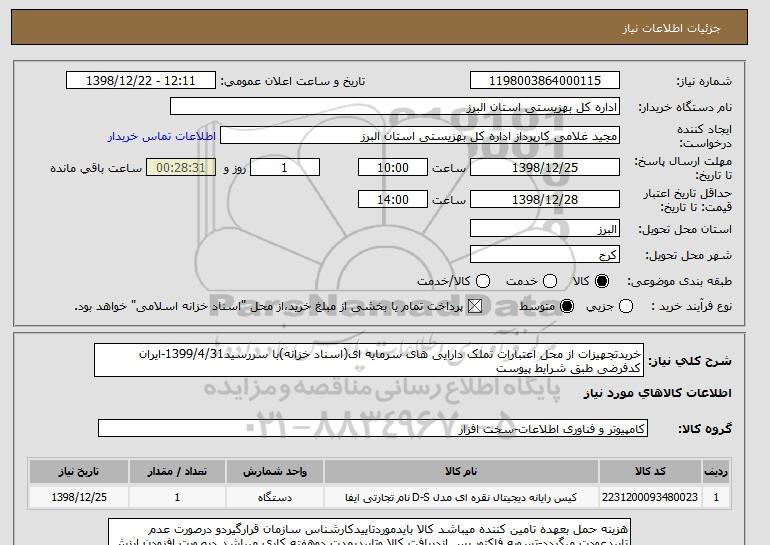Click the need date cell 1398/12/25 in table

79,497
